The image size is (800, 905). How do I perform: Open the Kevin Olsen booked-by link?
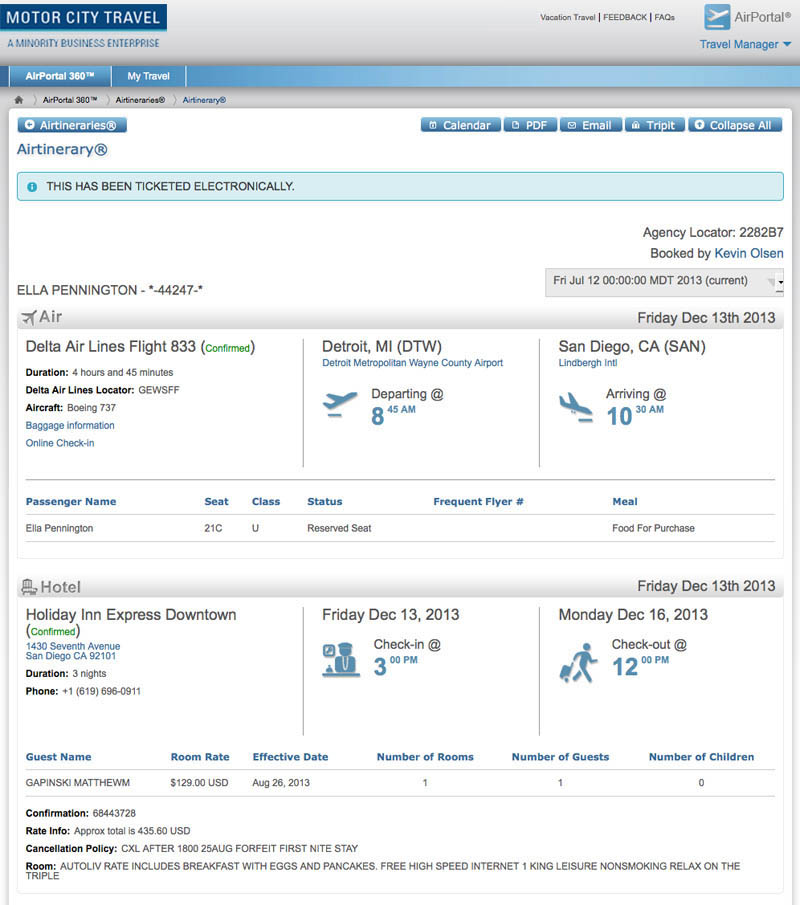749,253
